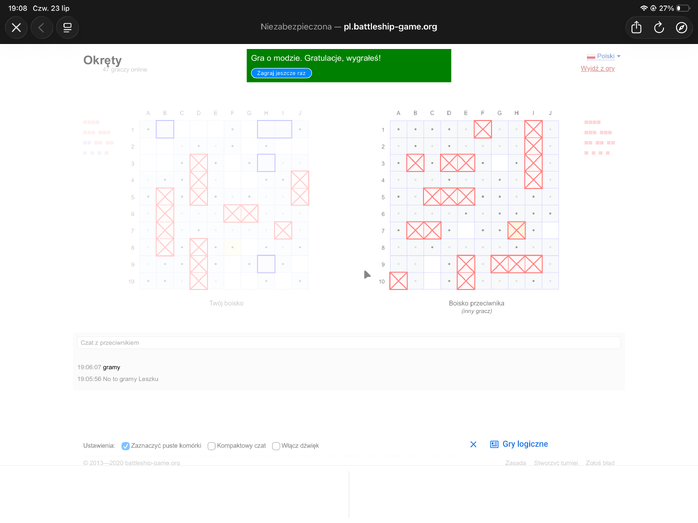Toggle Zaznaczyć puste komórki checkbox

(126, 446)
